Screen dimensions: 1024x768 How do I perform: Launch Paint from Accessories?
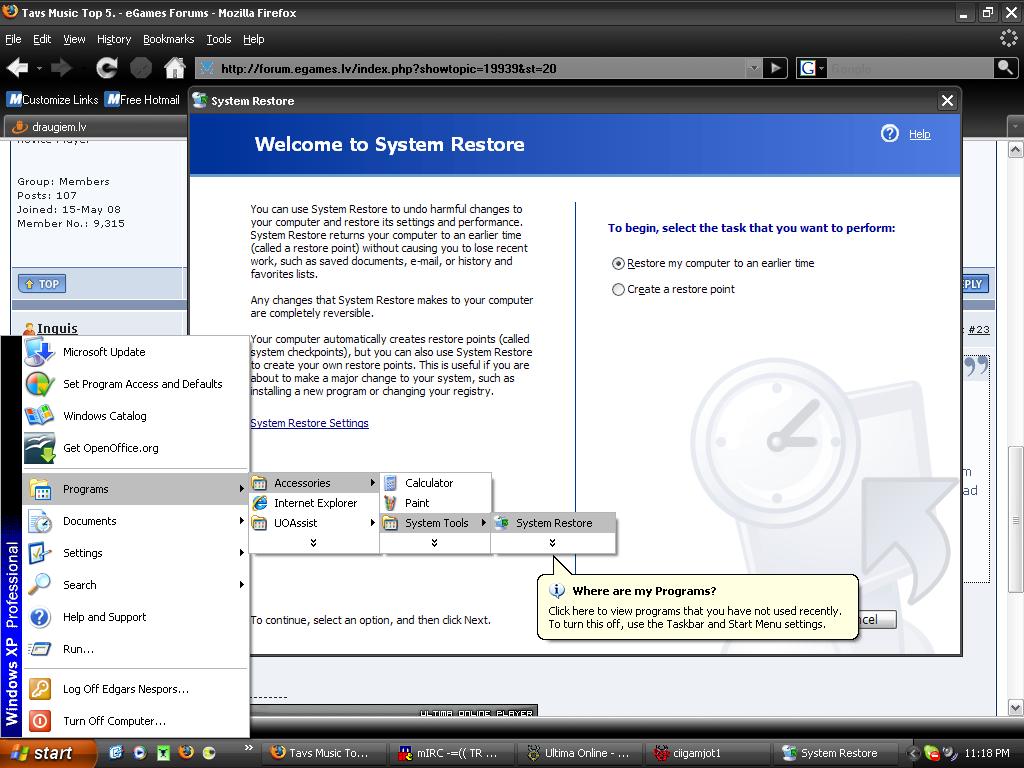436,503
